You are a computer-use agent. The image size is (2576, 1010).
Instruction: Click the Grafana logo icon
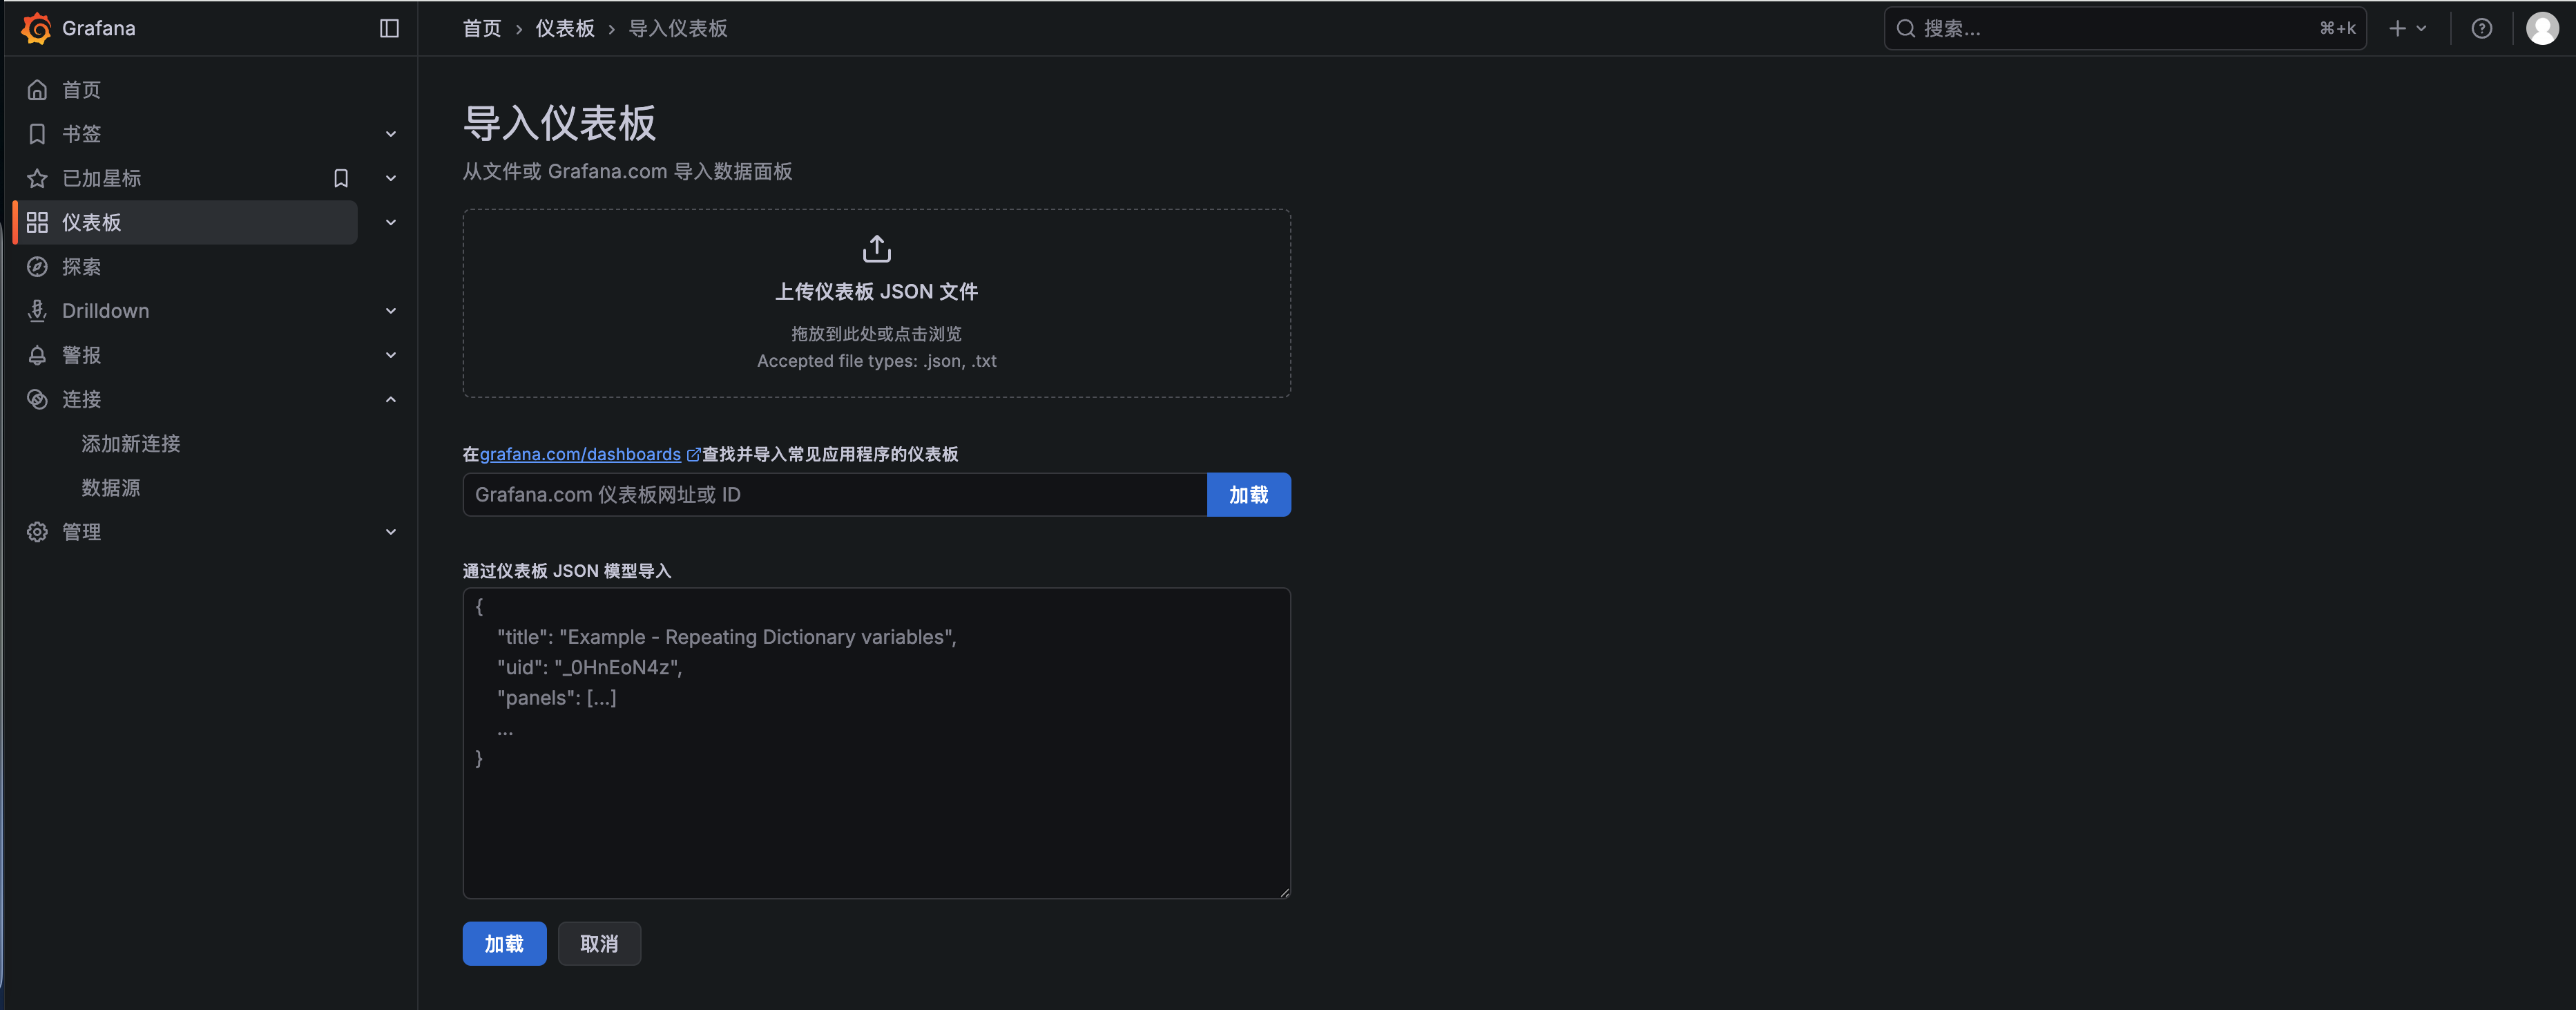(x=36, y=28)
